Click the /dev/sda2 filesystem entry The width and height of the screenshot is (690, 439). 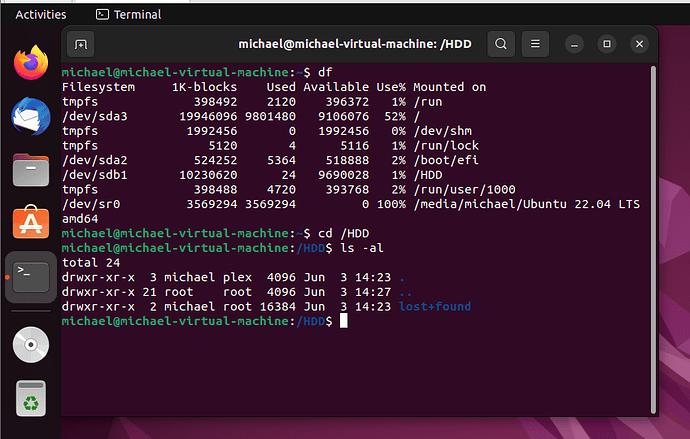(95, 161)
